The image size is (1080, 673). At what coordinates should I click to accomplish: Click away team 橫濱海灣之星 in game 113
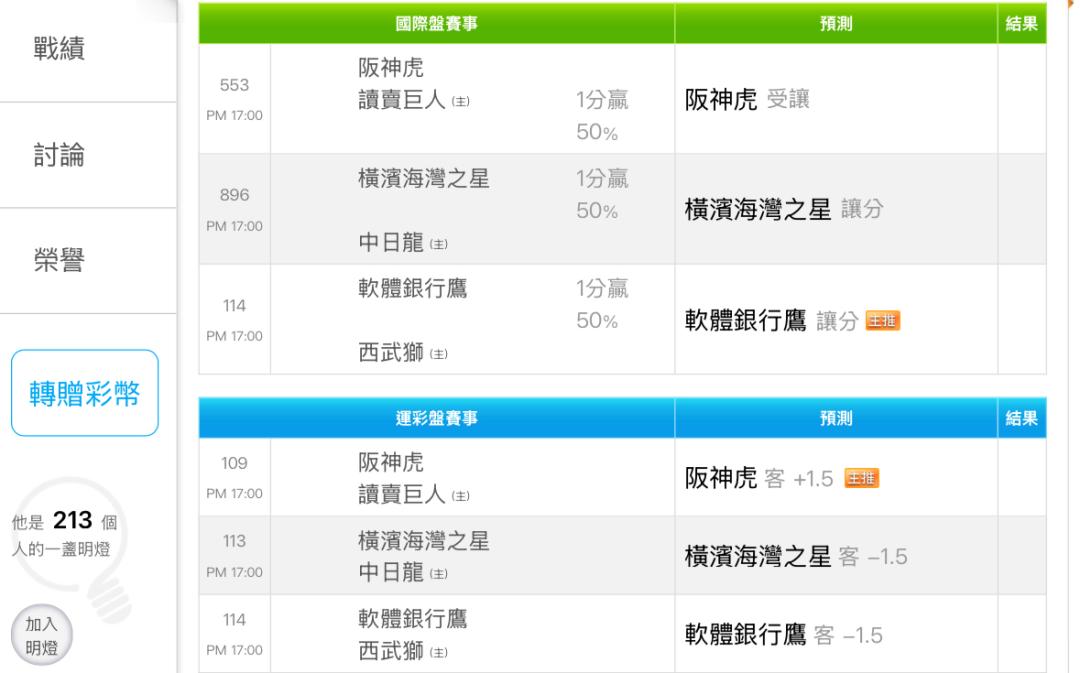point(424,541)
